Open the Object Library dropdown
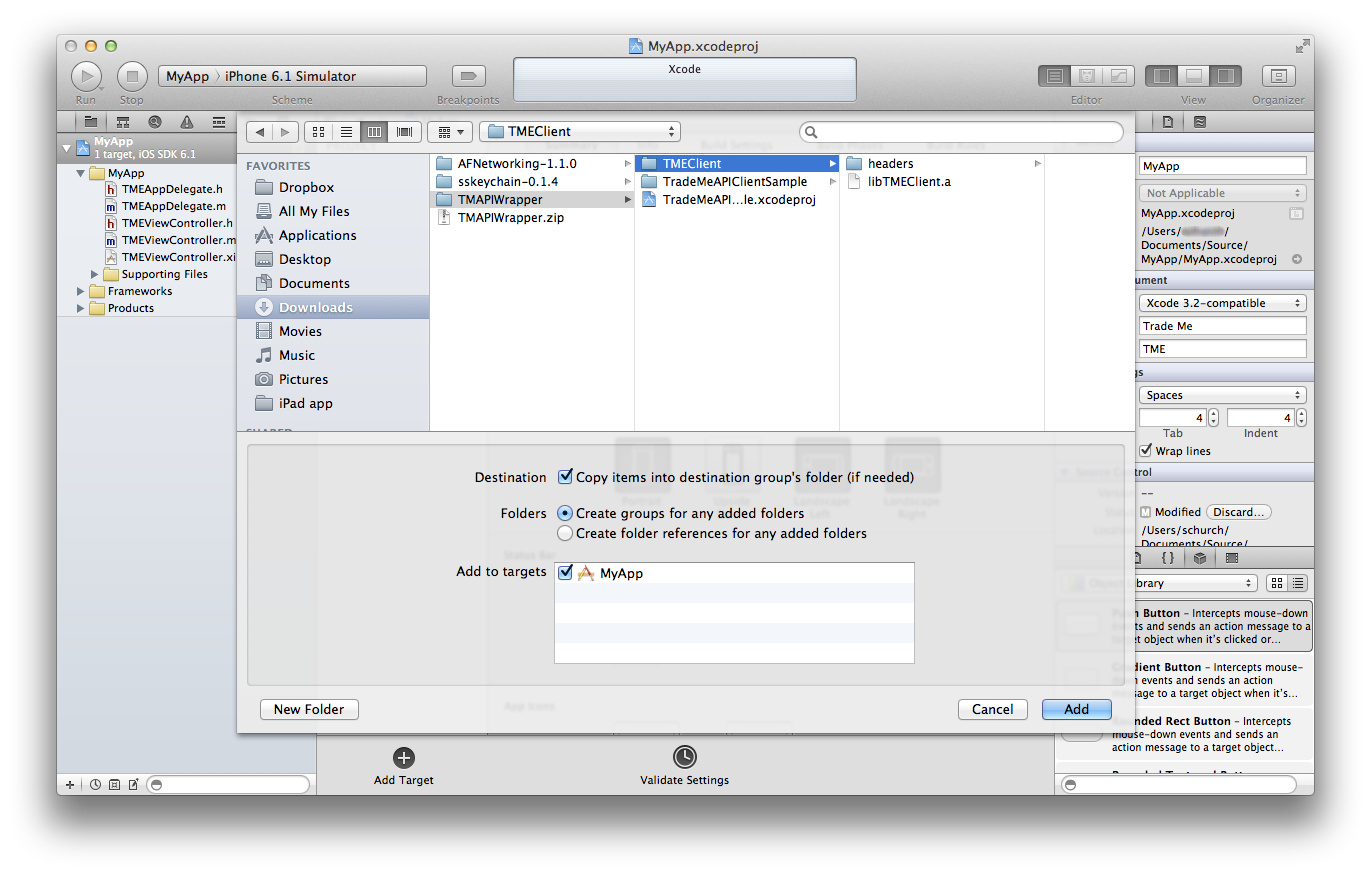This screenshot has width=1371, height=874. pos(1158,583)
